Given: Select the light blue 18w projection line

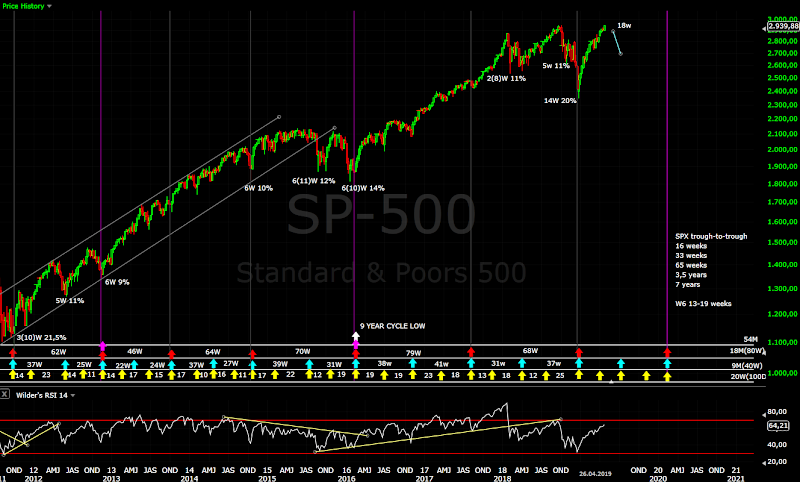Looking at the screenshot, I should tap(616, 42).
